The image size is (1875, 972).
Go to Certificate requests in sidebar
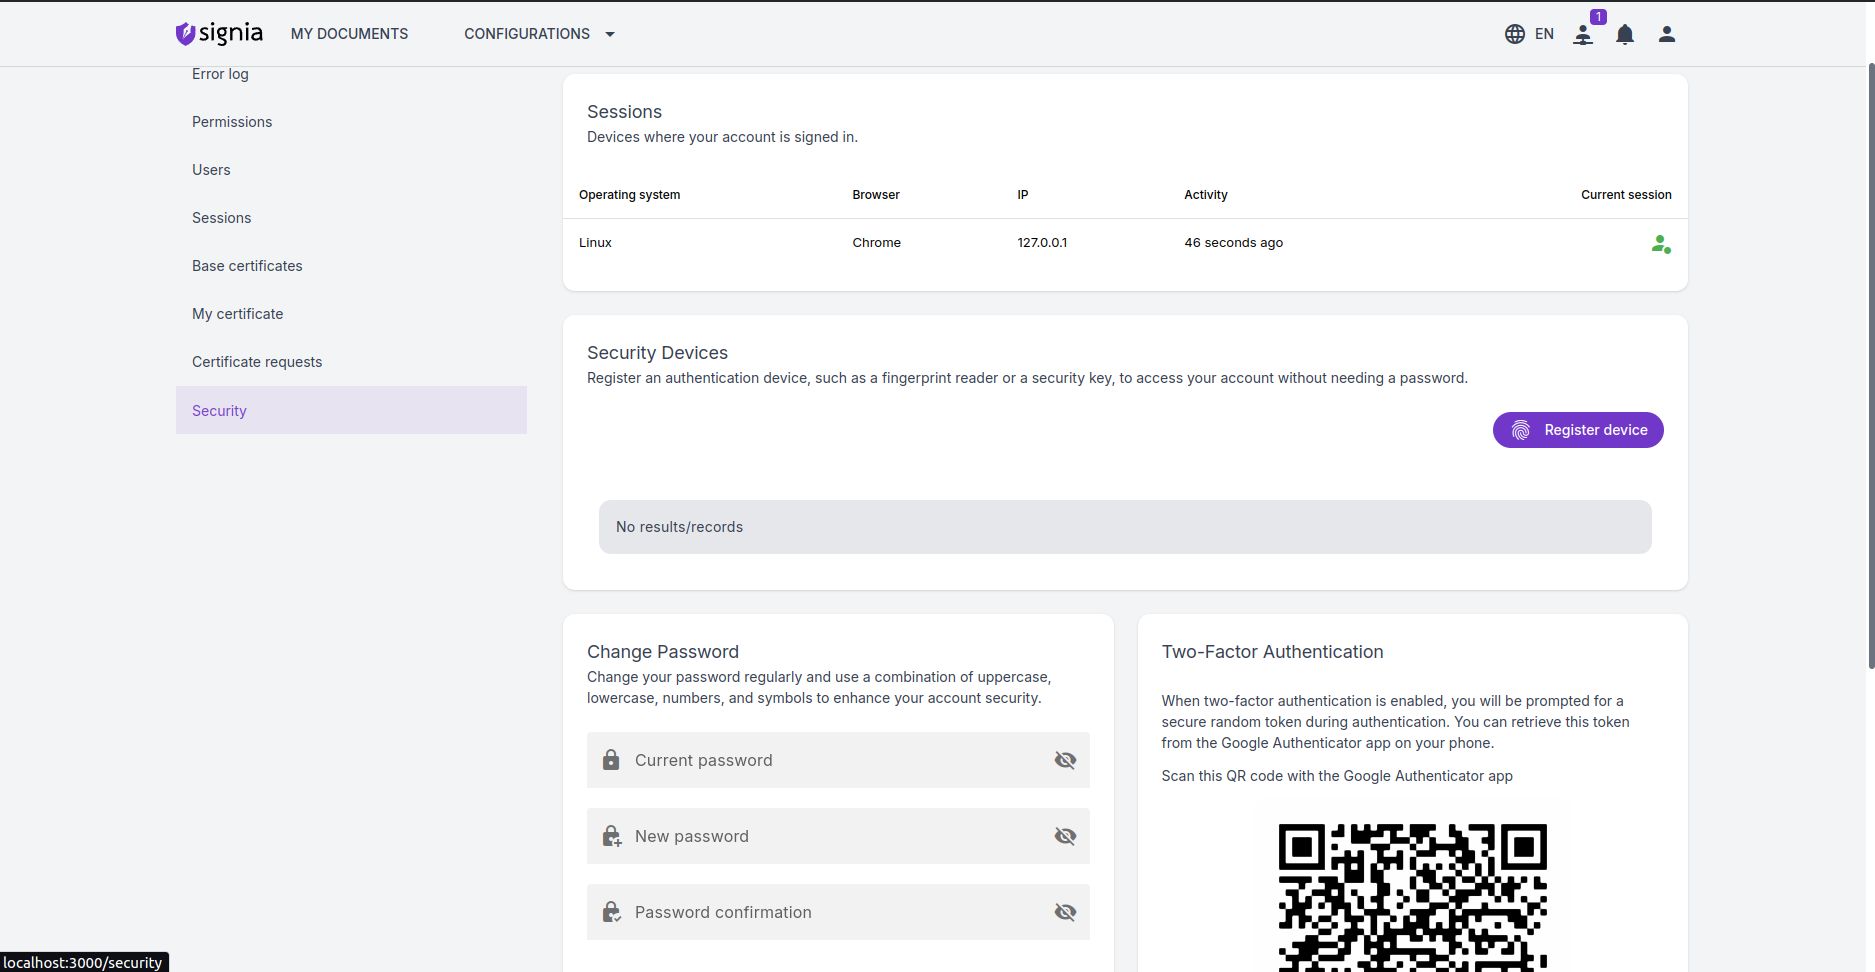(257, 362)
